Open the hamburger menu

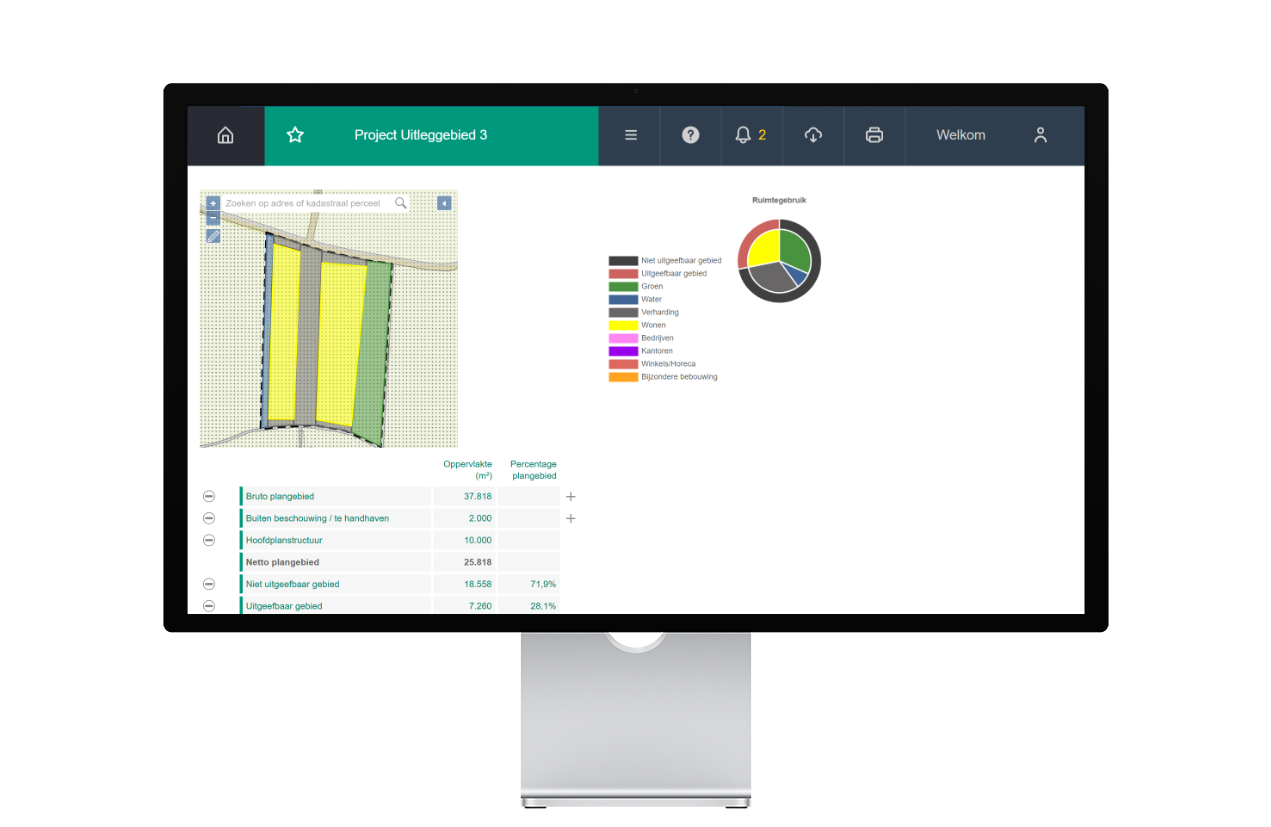tap(631, 135)
